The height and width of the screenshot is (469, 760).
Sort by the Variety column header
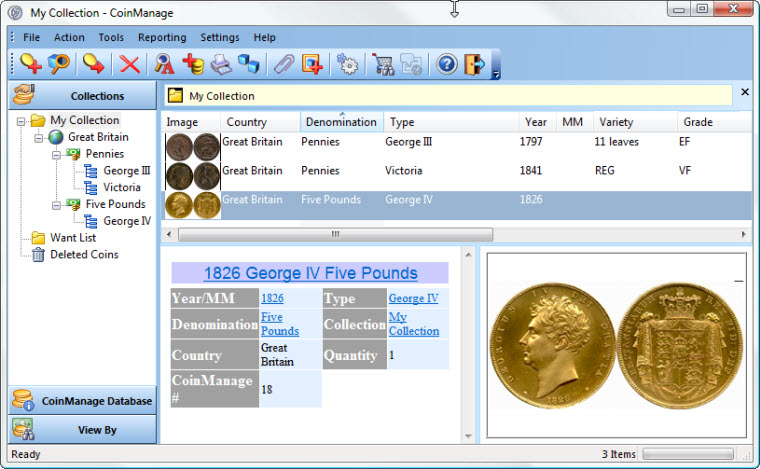tap(635, 122)
